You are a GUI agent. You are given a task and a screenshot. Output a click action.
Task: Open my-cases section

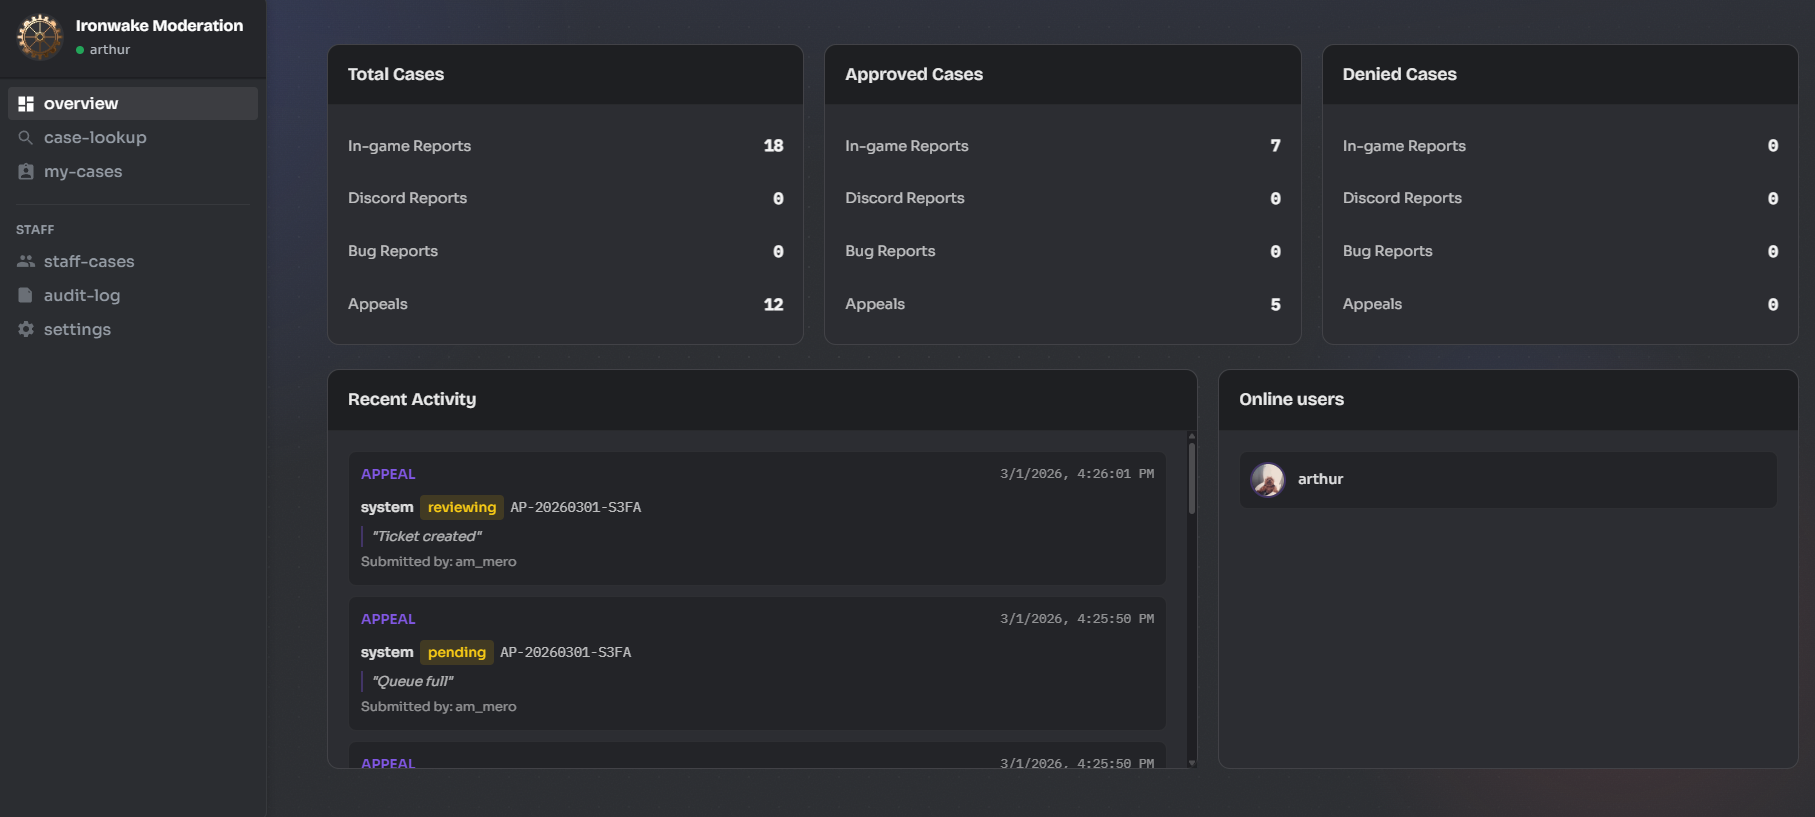click(x=133, y=172)
